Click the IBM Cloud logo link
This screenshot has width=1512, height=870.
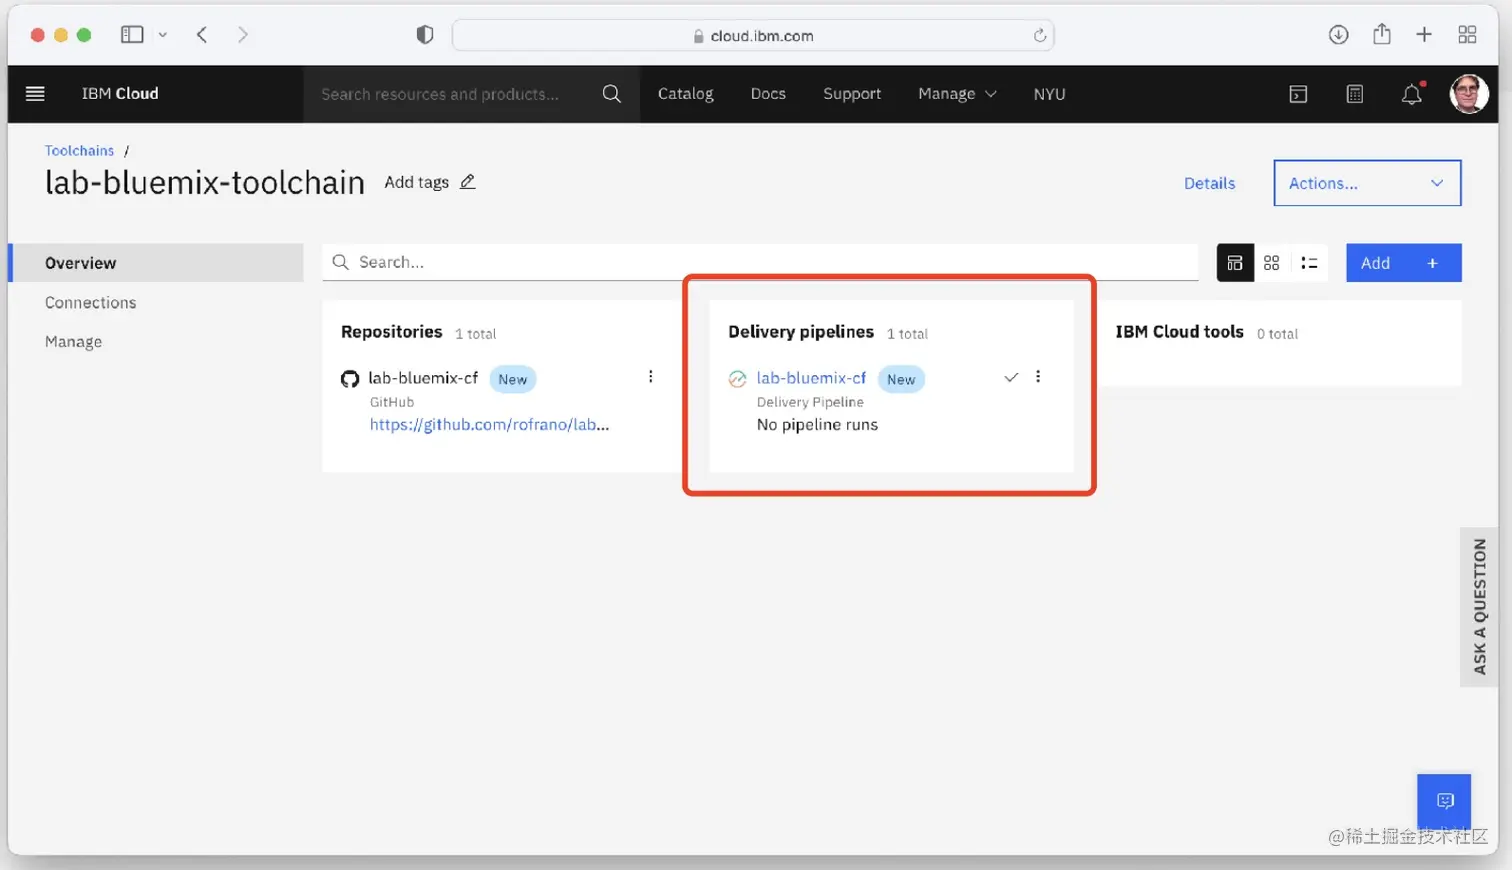click(x=120, y=94)
